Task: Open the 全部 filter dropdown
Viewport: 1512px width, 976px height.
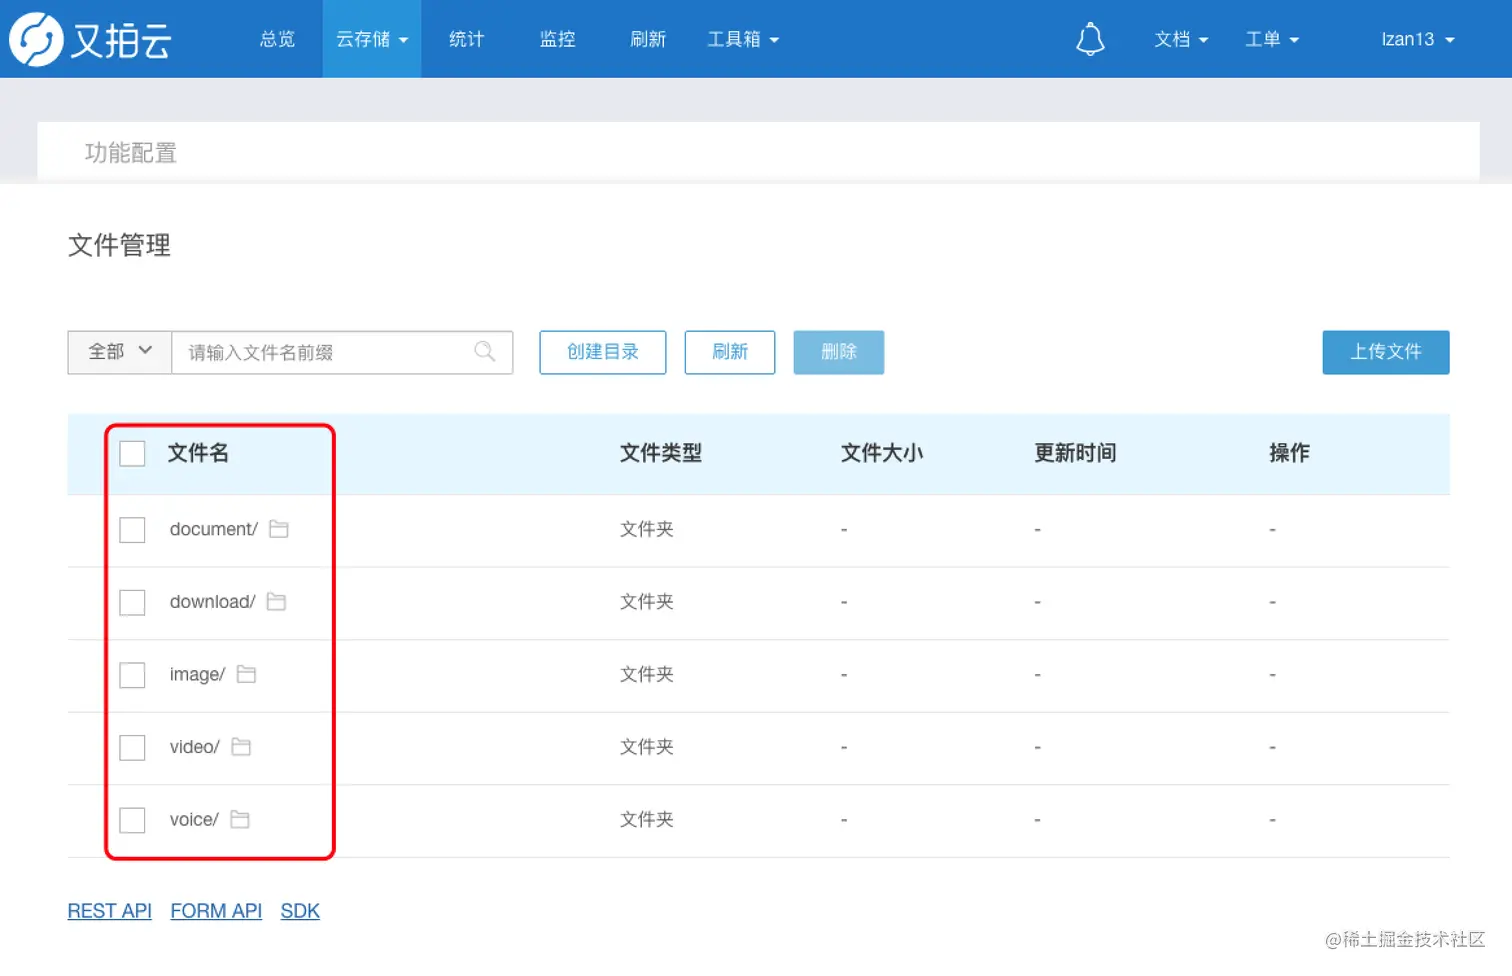Action: (120, 352)
